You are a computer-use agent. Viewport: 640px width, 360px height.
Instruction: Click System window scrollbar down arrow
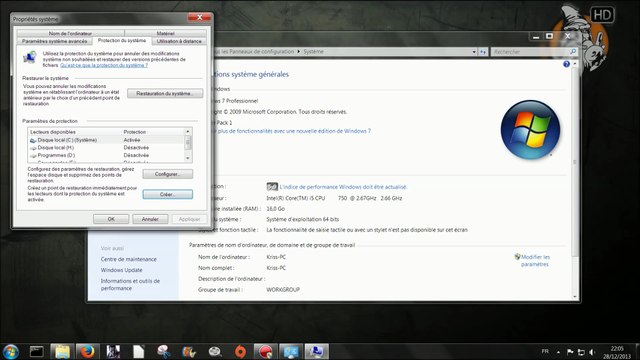[575, 297]
